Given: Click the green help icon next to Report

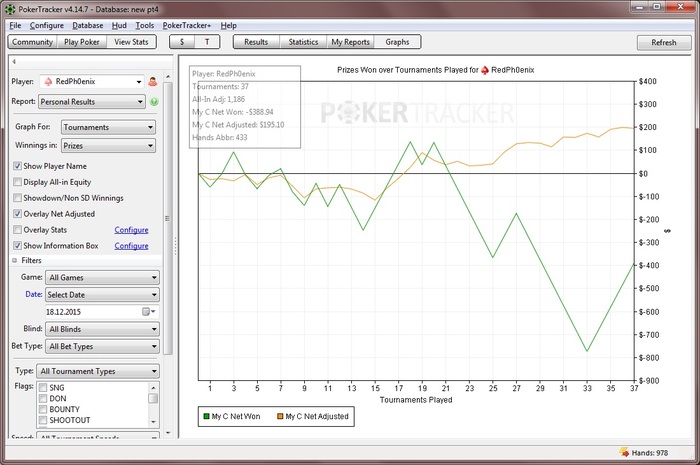Looking at the screenshot, I should 154,101.
